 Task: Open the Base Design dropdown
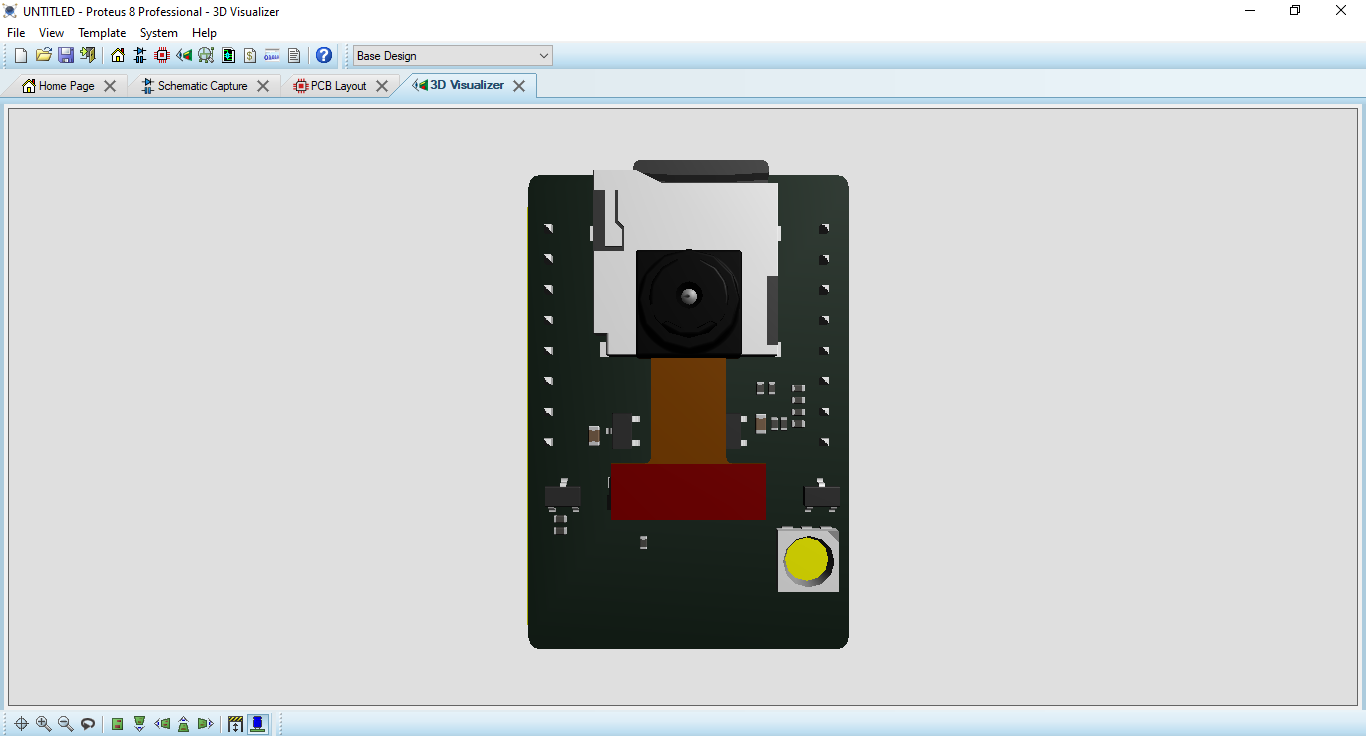click(541, 55)
